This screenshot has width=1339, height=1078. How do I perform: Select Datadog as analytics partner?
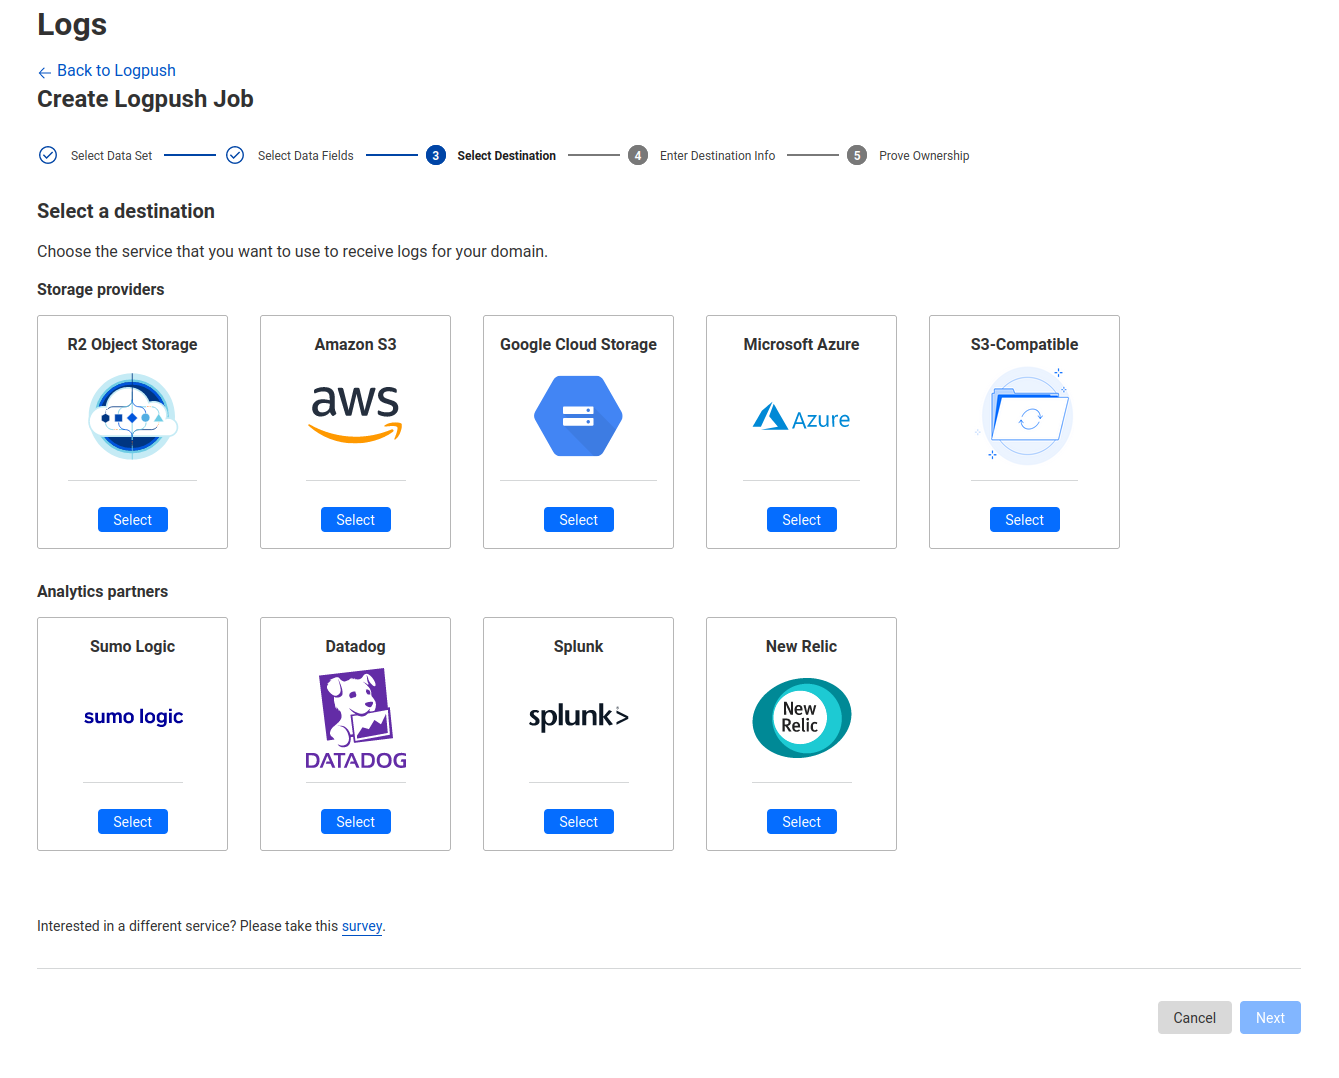click(x=355, y=822)
